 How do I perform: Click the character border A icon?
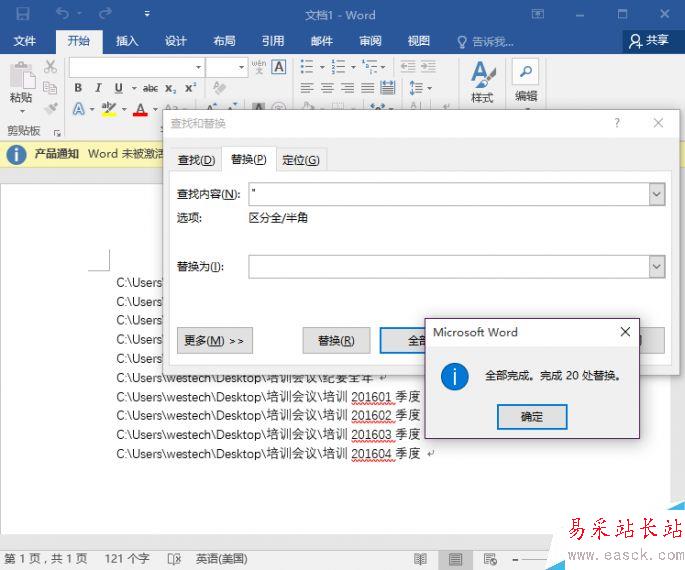tap(279, 67)
